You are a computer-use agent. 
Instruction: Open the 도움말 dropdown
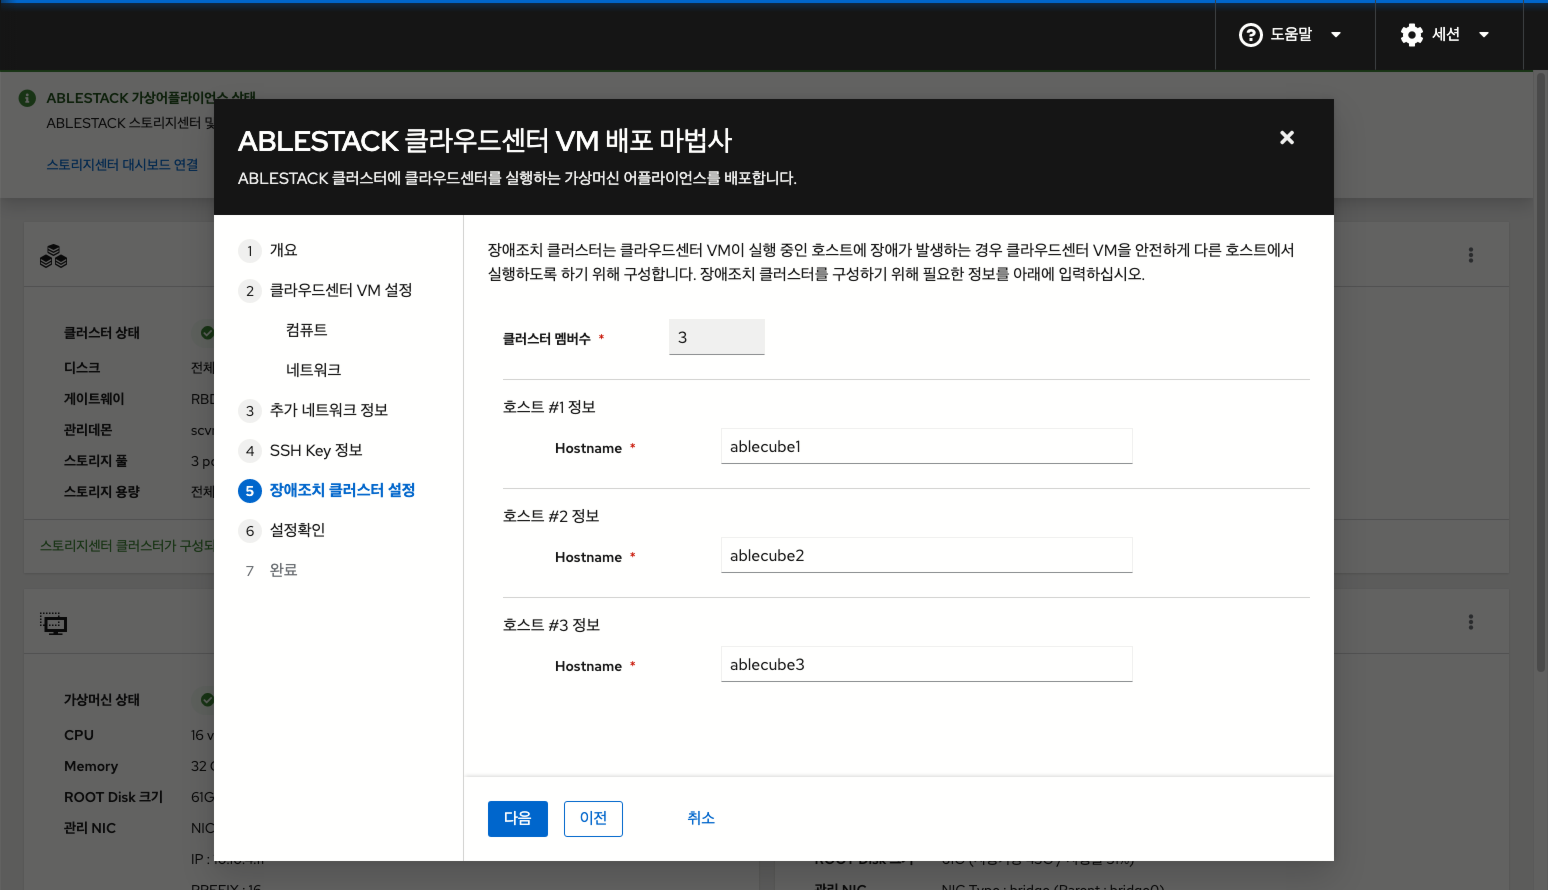(x=1336, y=34)
